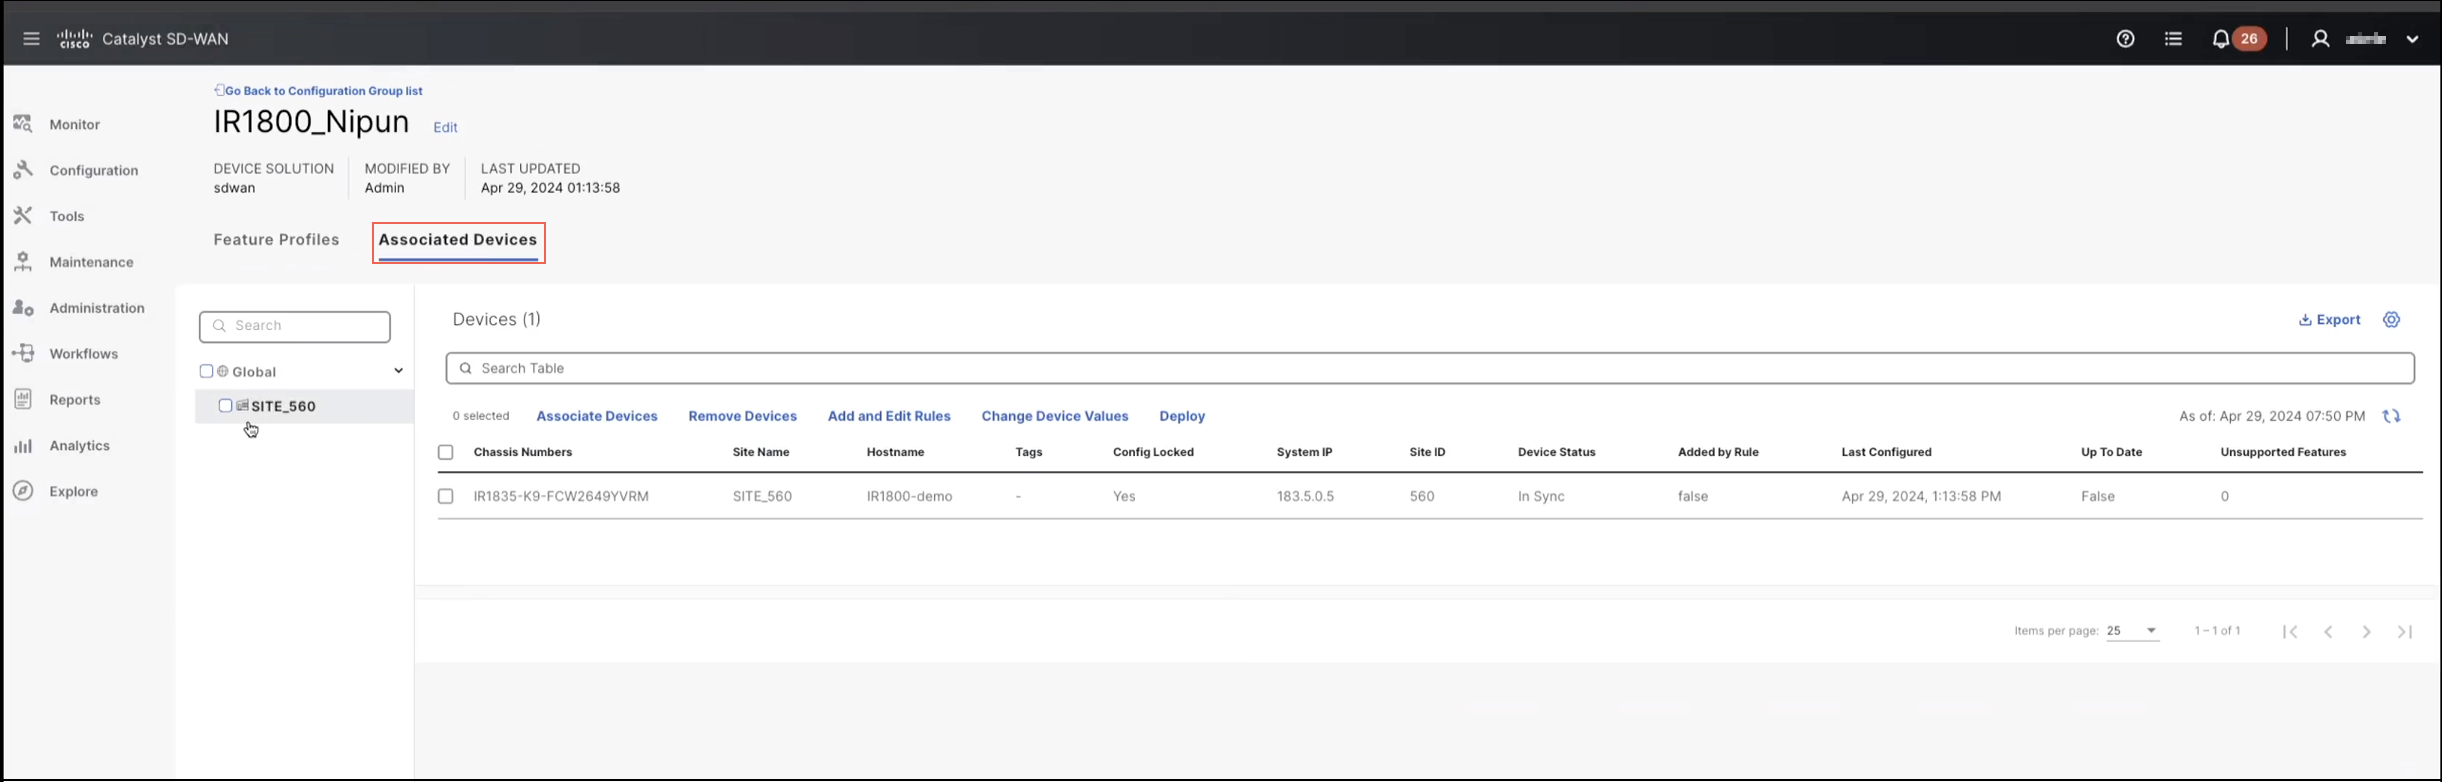Viewport: 2442px width, 782px height.
Task: Go to first page icon
Action: 2290,631
